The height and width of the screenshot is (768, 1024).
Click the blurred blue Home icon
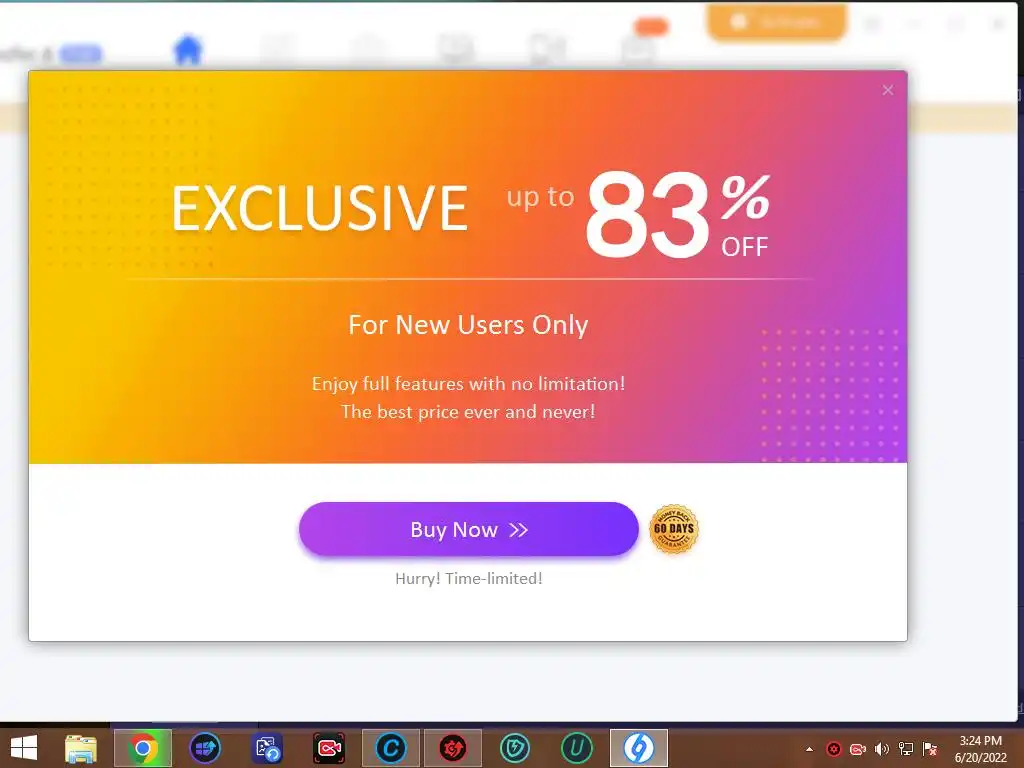click(187, 50)
